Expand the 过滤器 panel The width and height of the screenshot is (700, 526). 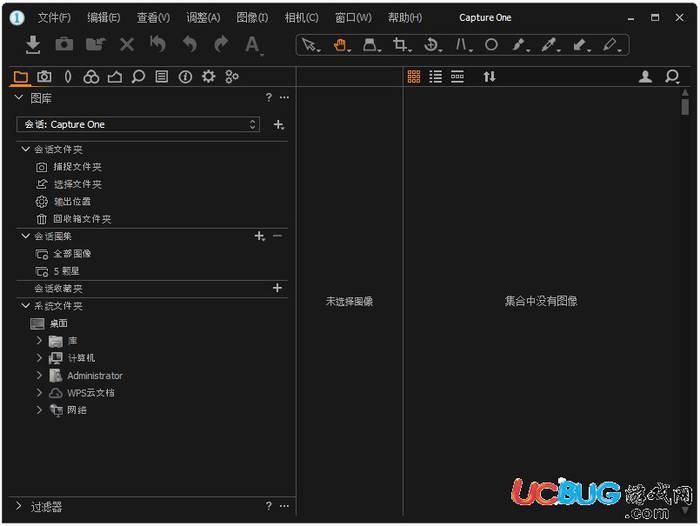(x=18, y=505)
